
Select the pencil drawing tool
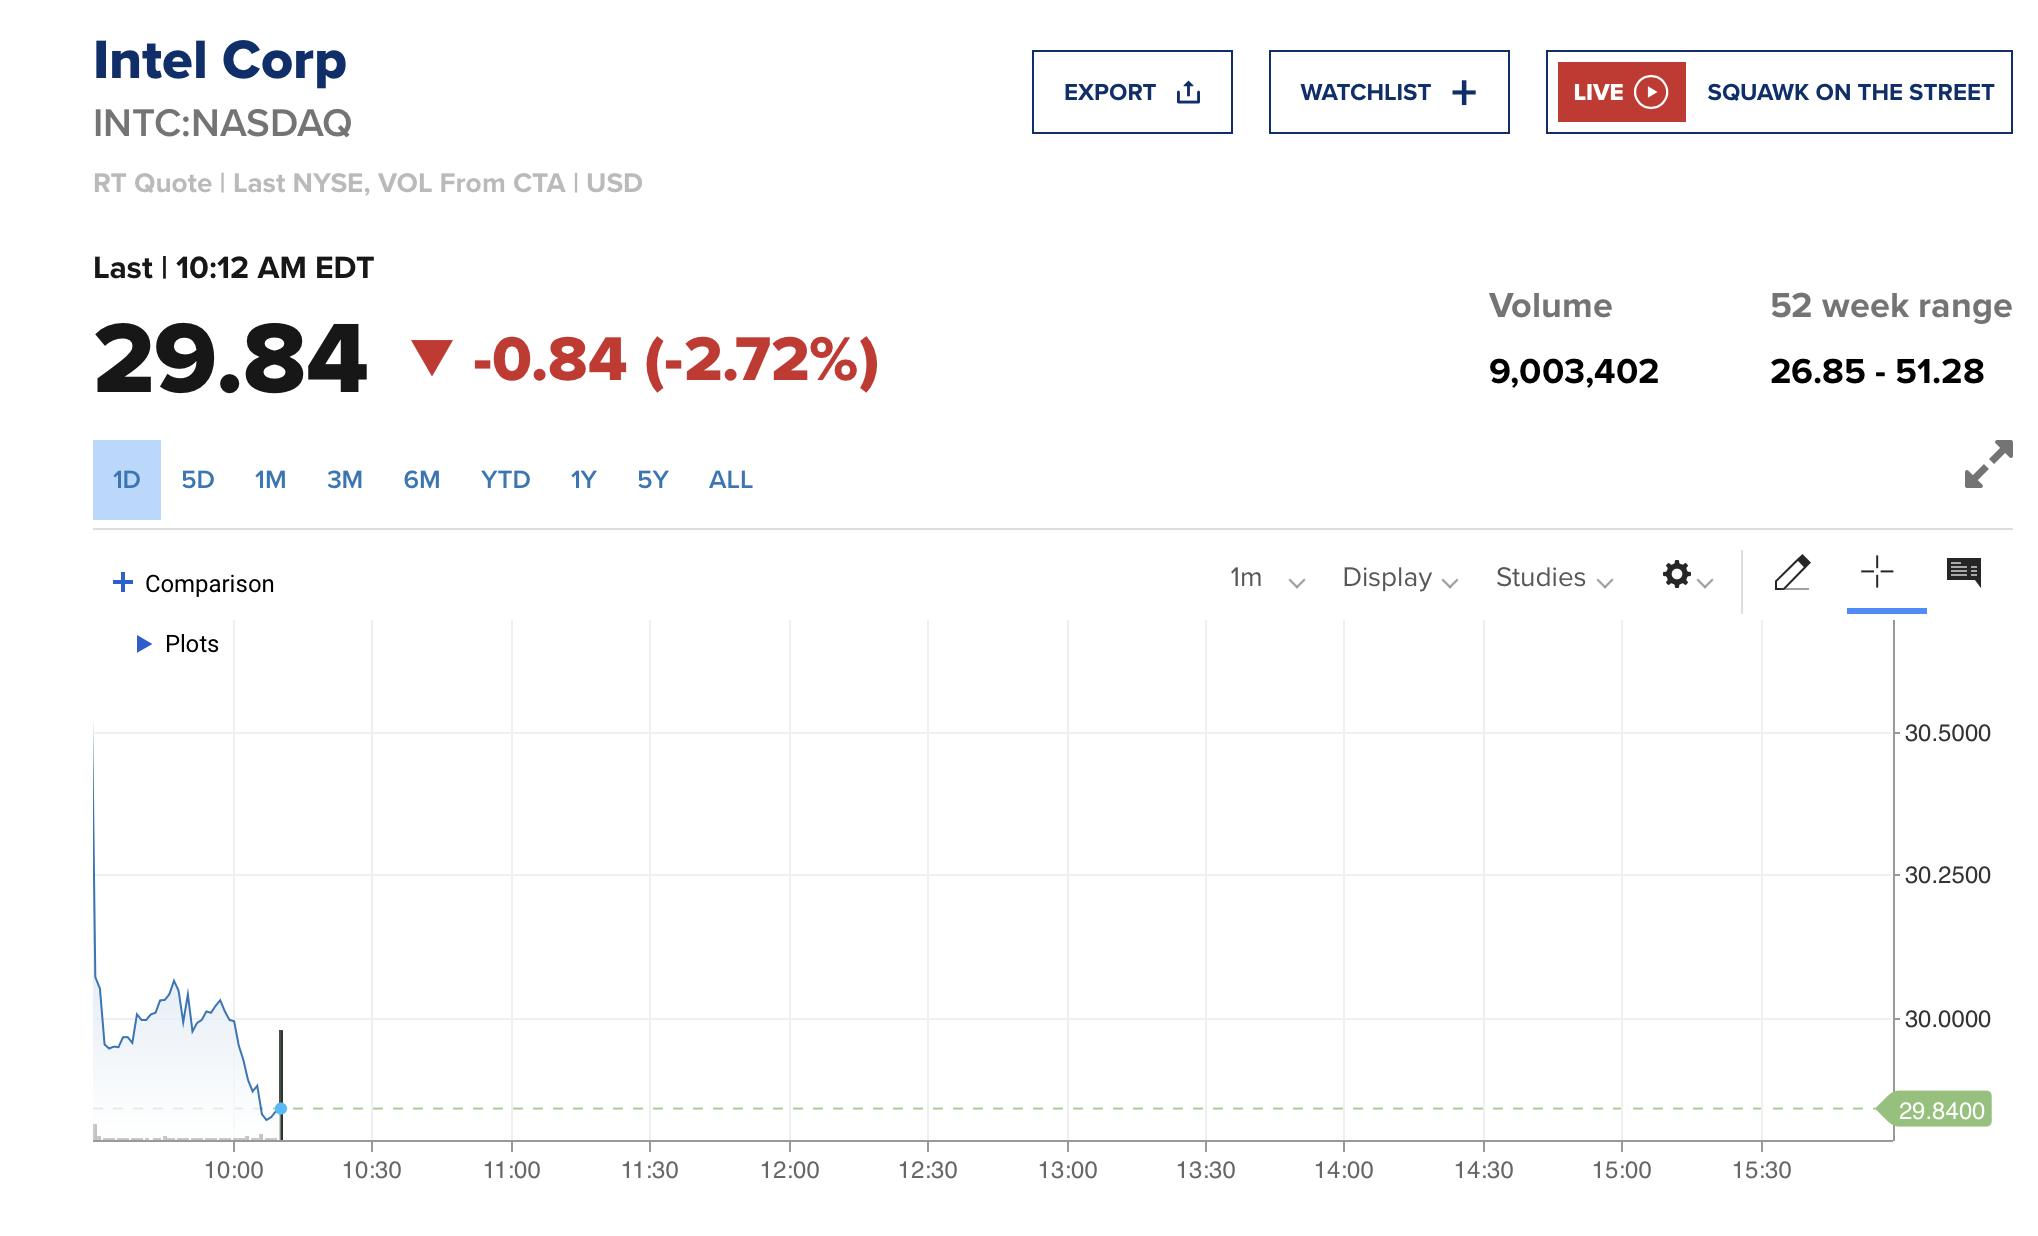(x=1791, y=574)
